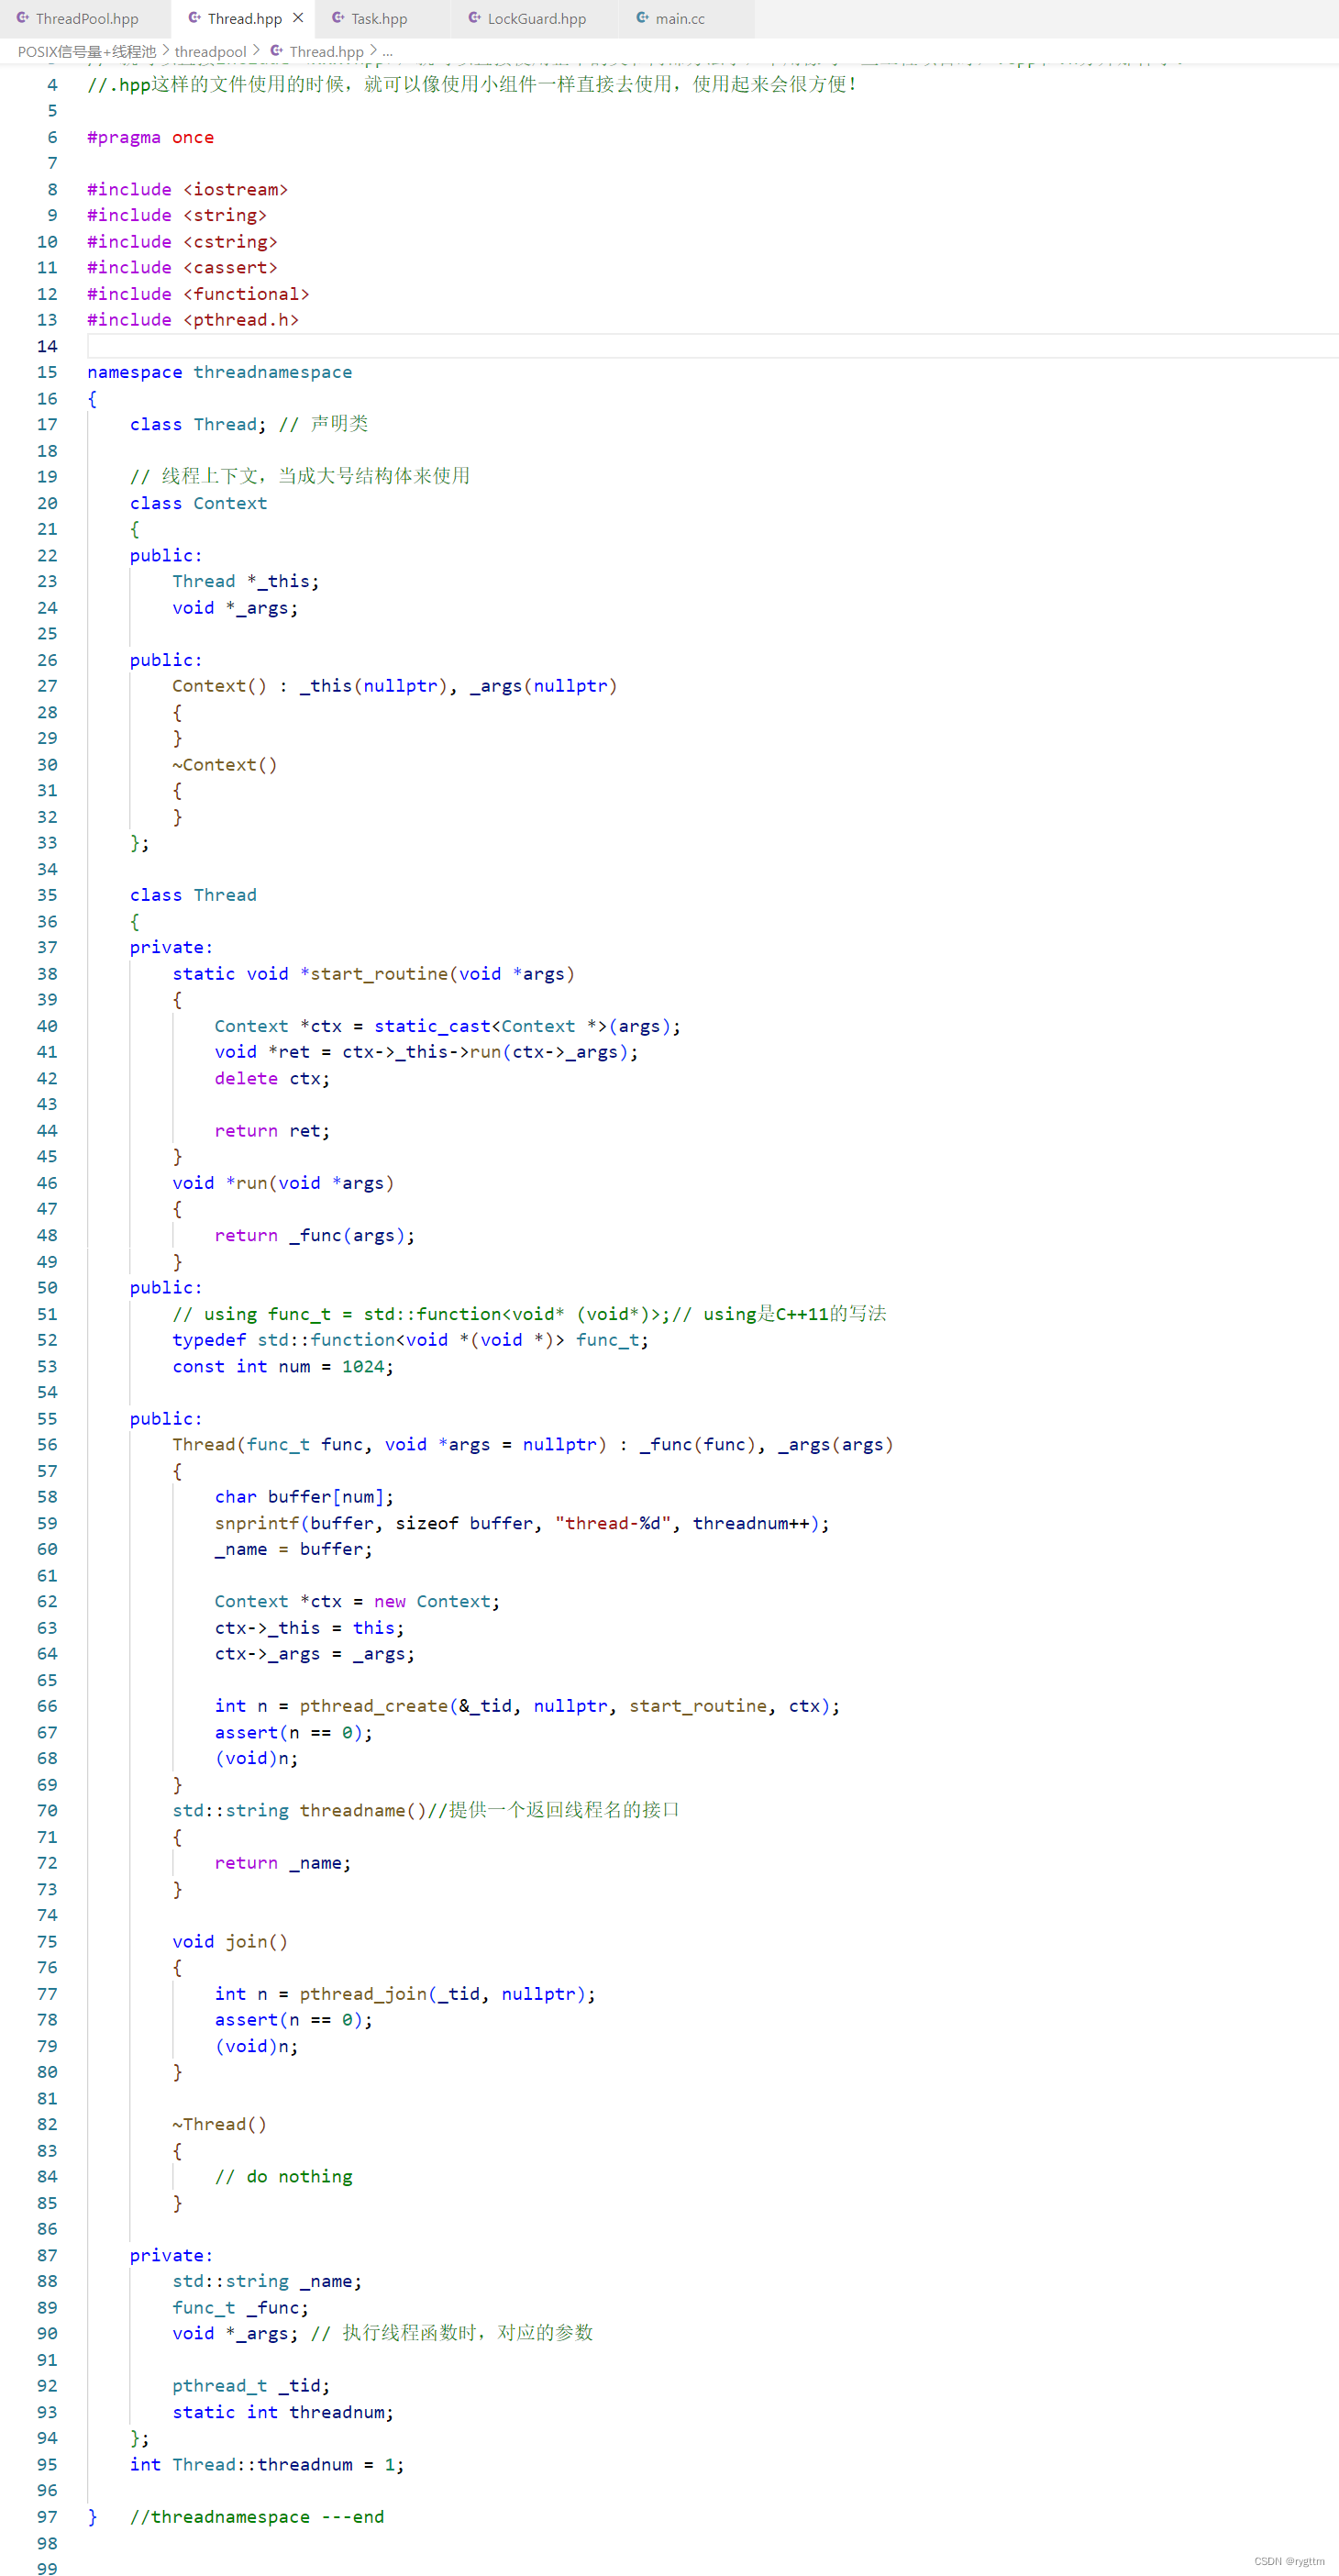The image size is (1339, 2576).
Task: Click the C++ file icon on ThreadPool.hpp tab
Action: point(22,18)
